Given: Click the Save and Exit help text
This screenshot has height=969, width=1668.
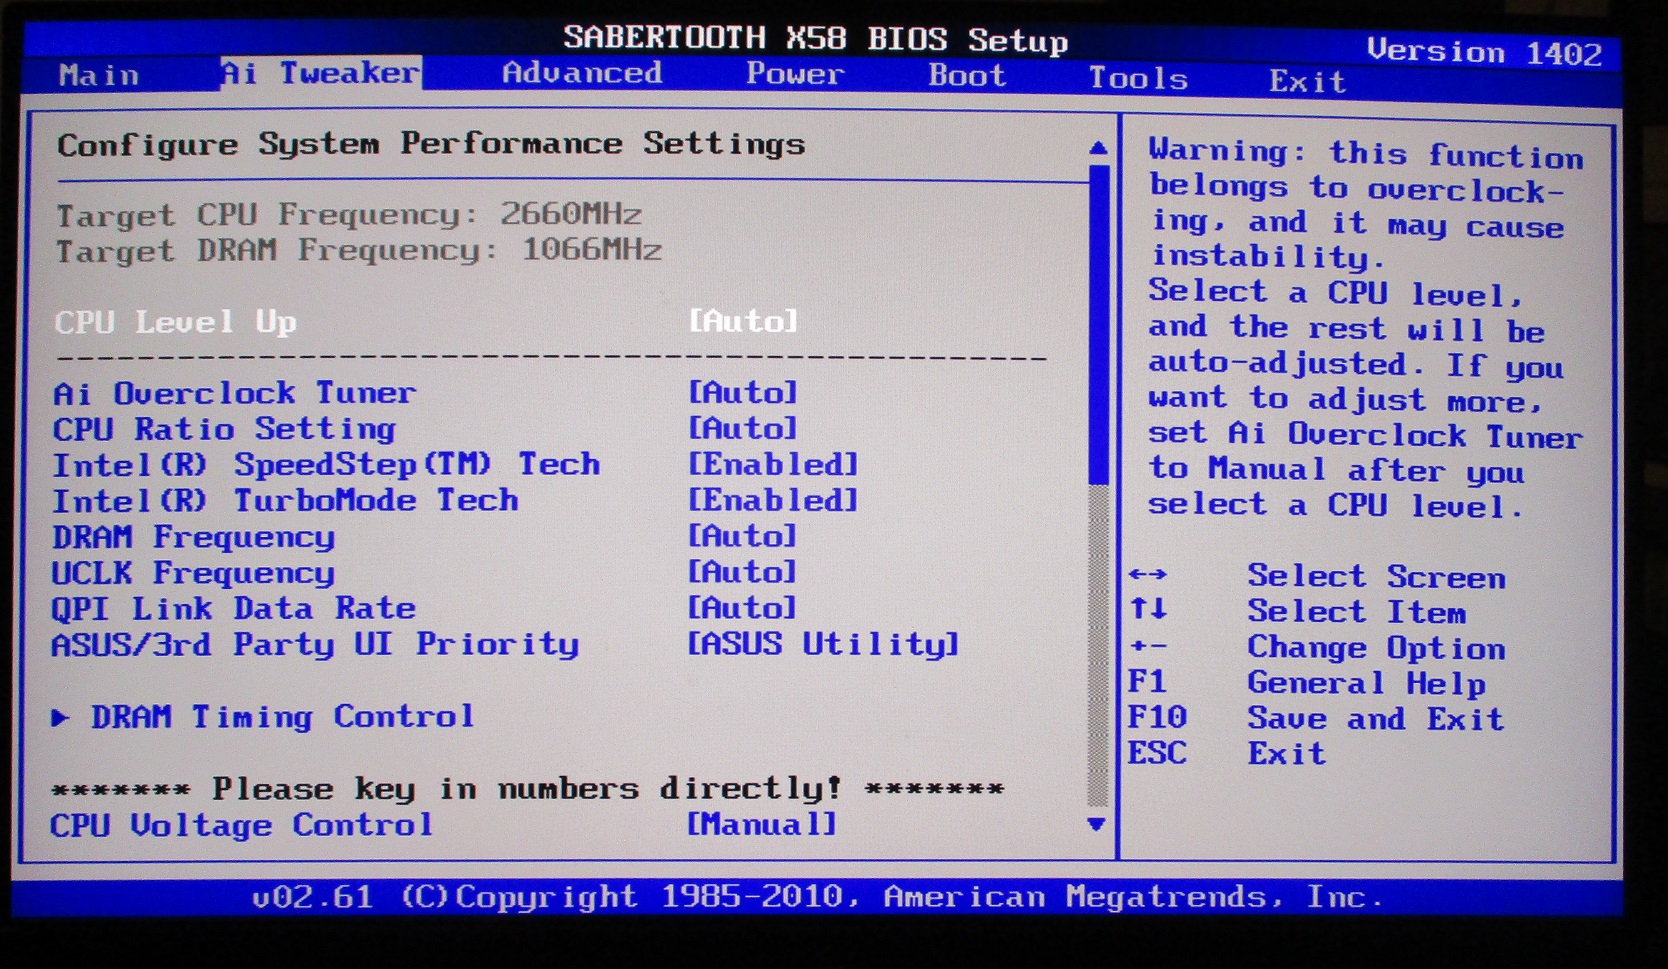Looking at the screenshot, I should [1376, 718].
